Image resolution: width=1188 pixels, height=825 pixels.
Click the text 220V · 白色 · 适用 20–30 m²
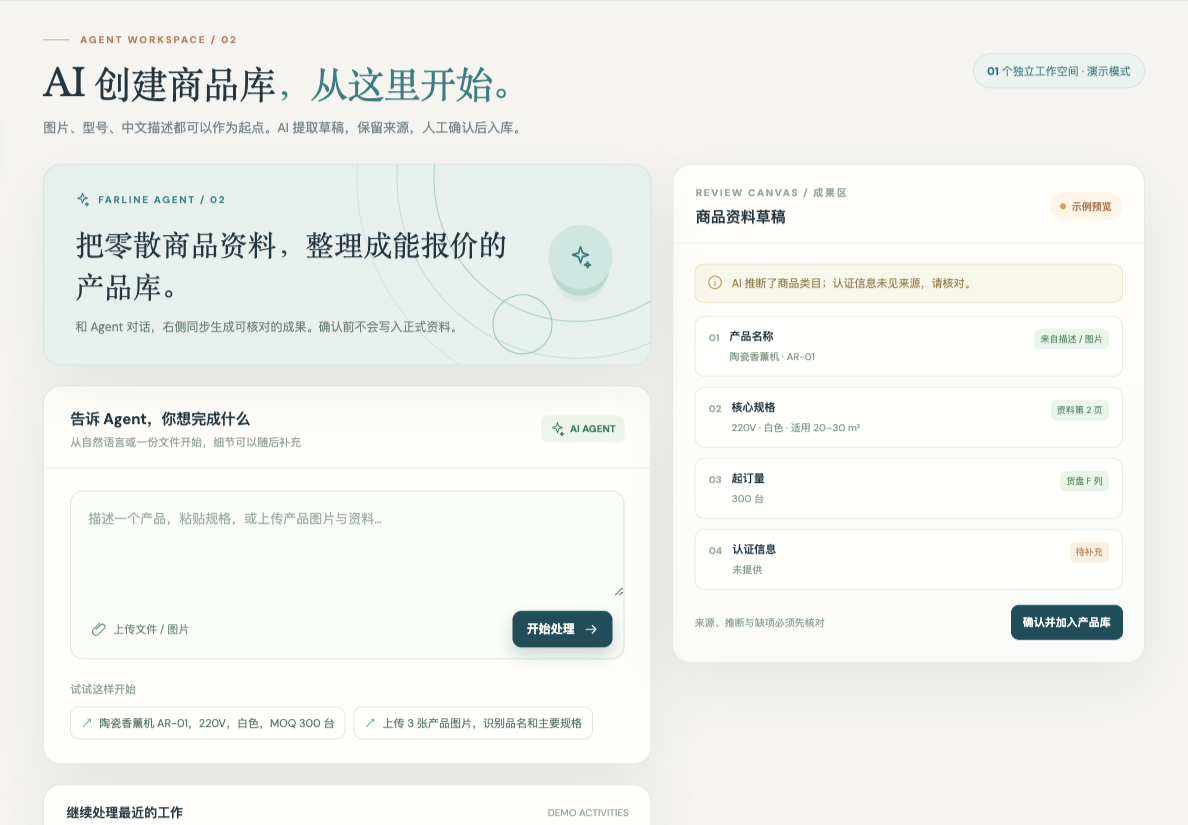796,428
